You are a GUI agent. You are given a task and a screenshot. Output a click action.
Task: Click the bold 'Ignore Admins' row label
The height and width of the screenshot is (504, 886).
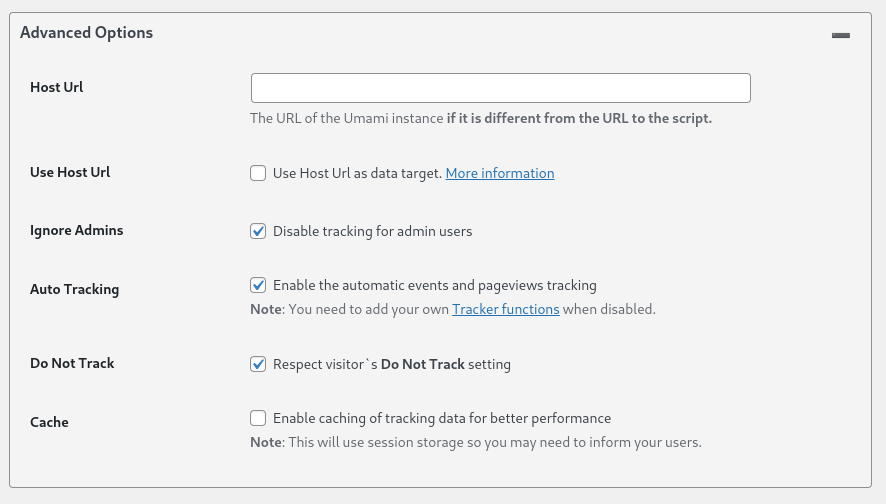point(77,230)
